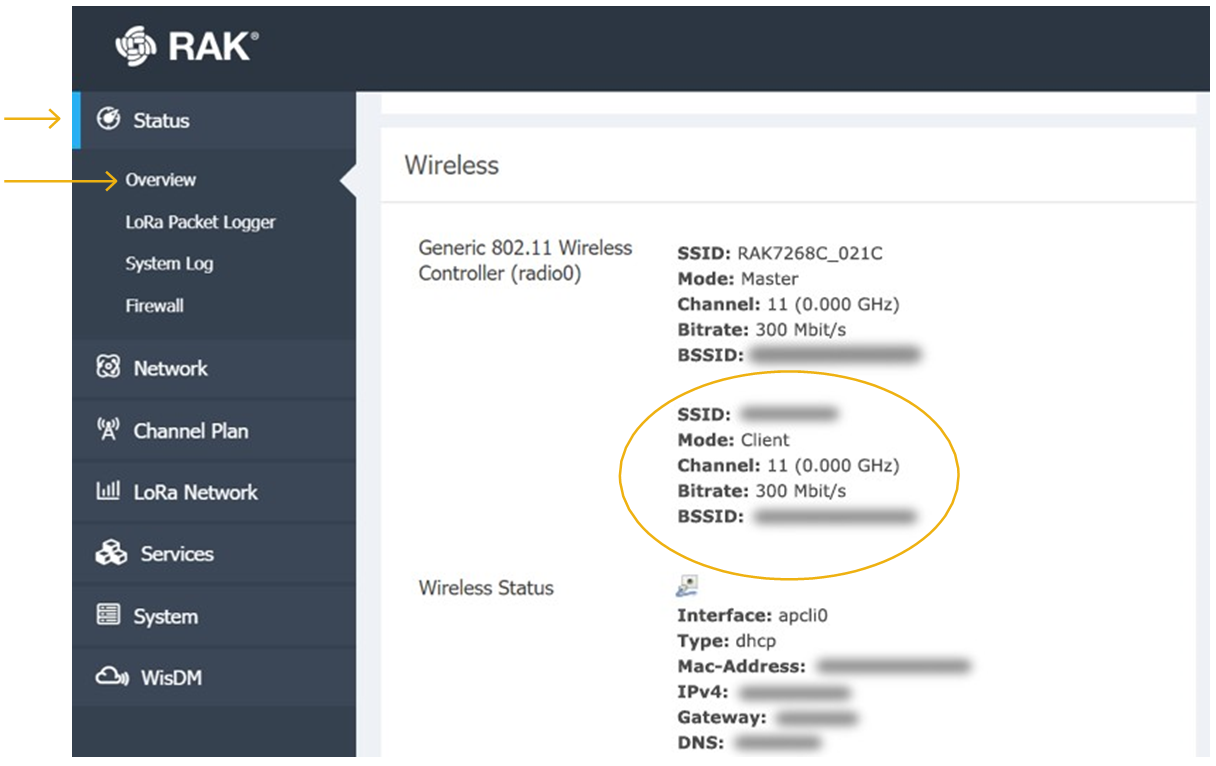This screenshot has width=1216, height=766.
Task: Click the RAK logo in the header
Action: [x=187, y=48]
